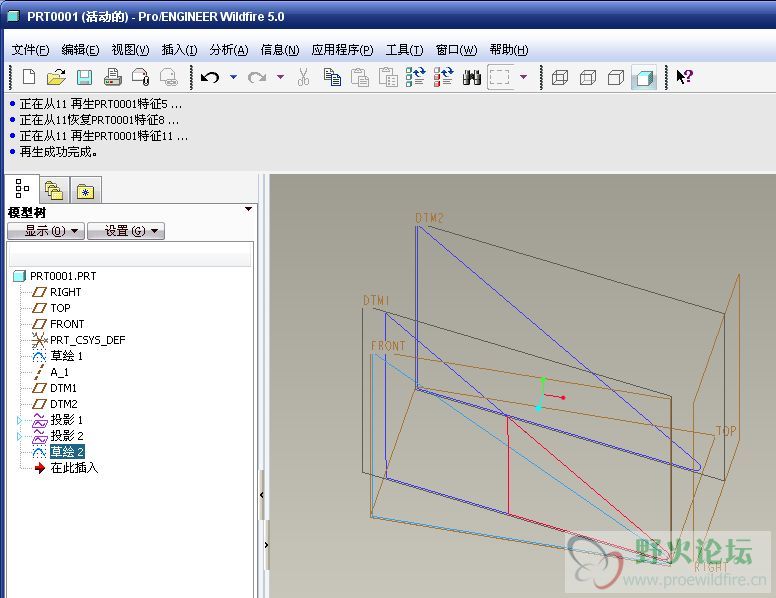The height and width of the screenshot is (598, 776).
Task: Open the 窗口(W) menu
Action: (456, 50)
